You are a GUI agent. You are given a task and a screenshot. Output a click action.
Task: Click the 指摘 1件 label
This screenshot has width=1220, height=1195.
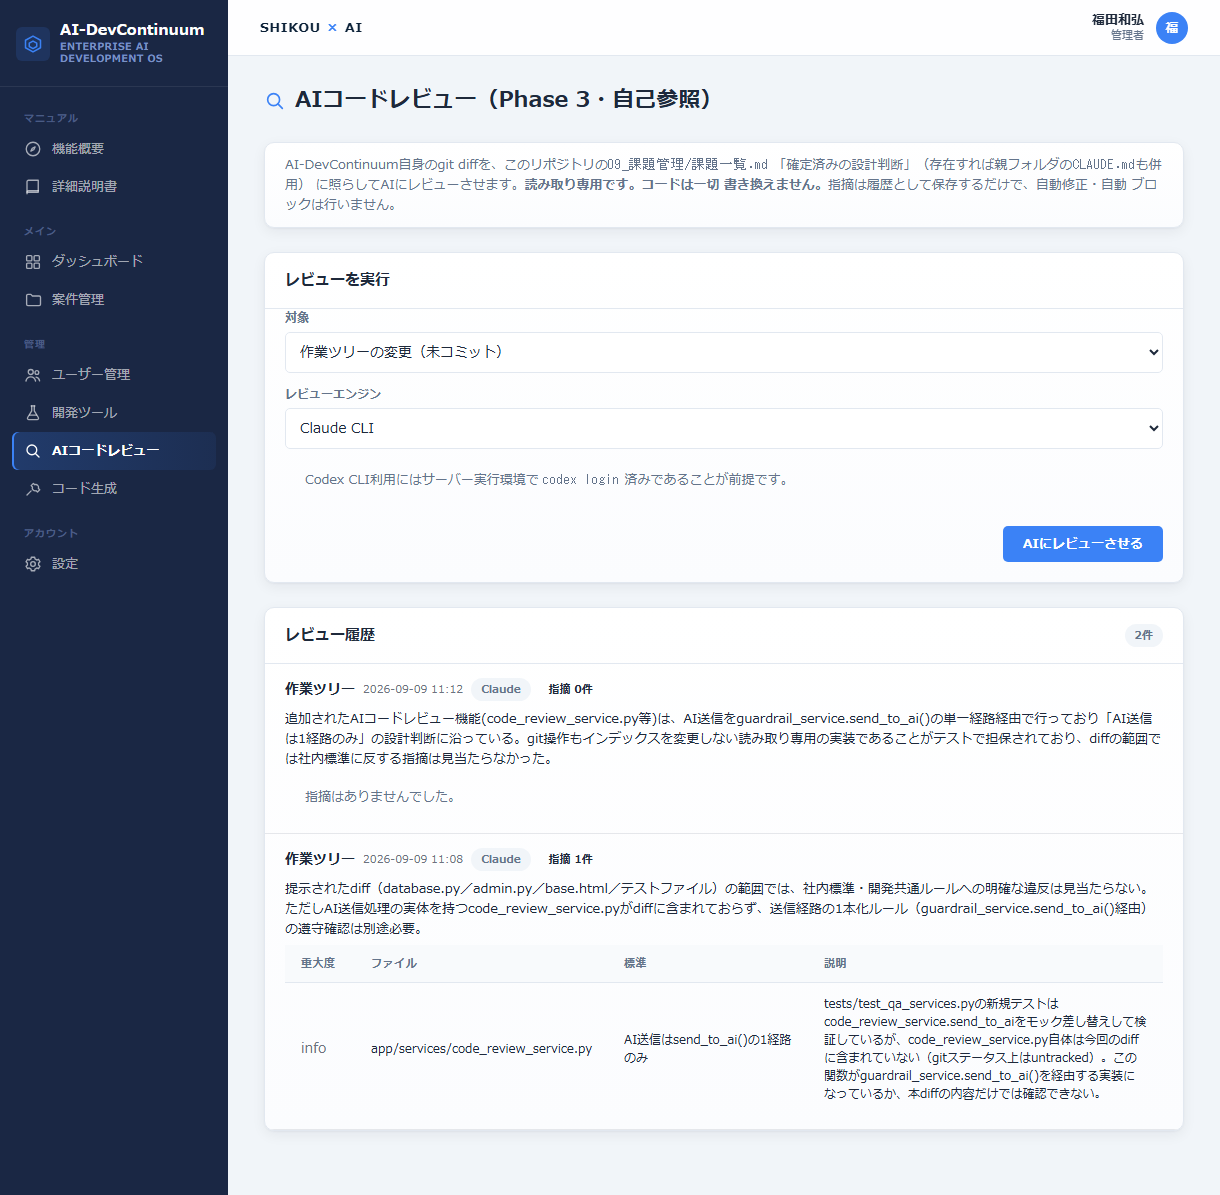570,859
